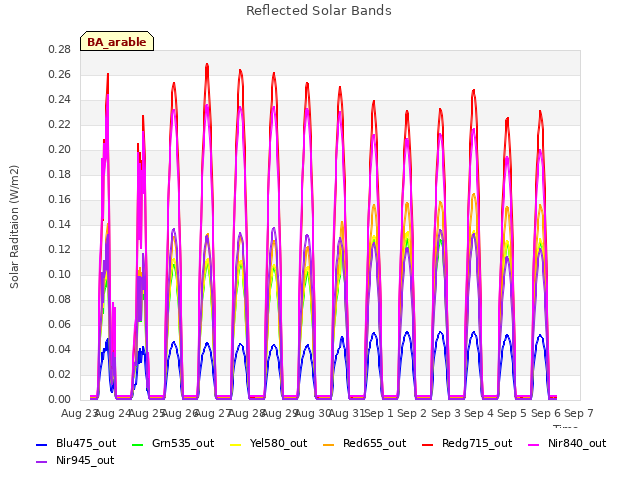Click the purple Nir945_out legend color marker
The image size is (640, 480).
pyautogui.click(x=42, y=462)
